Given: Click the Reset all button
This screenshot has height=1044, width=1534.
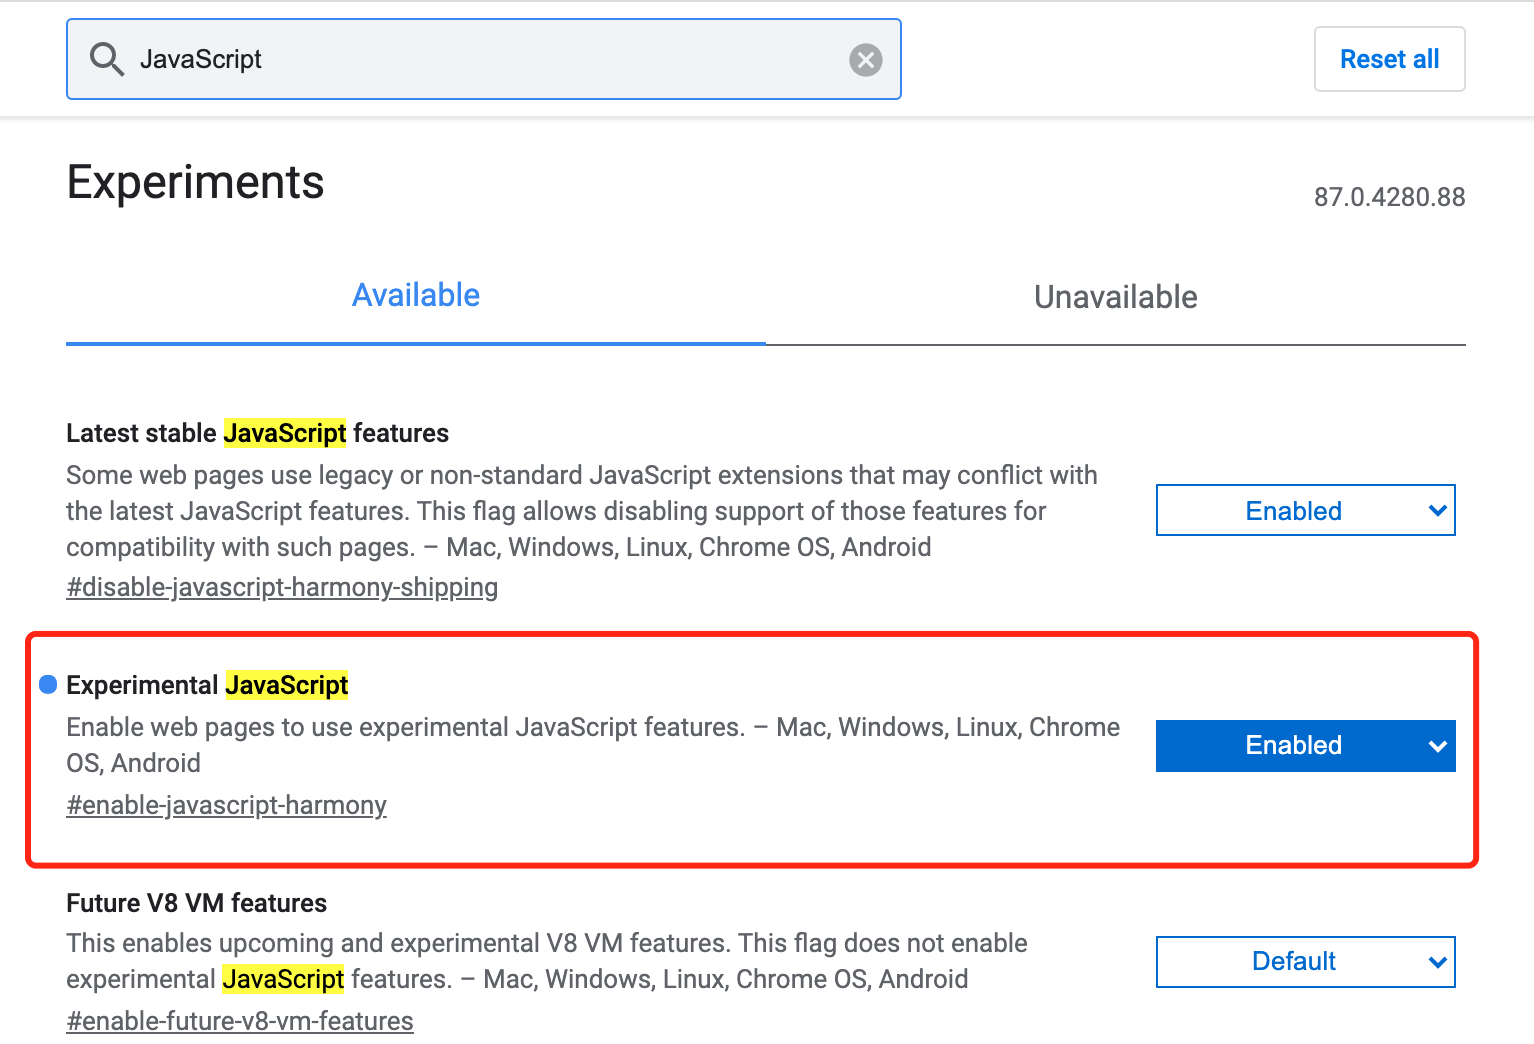Looking at the screenshot, I should [x=1389, y=59].
